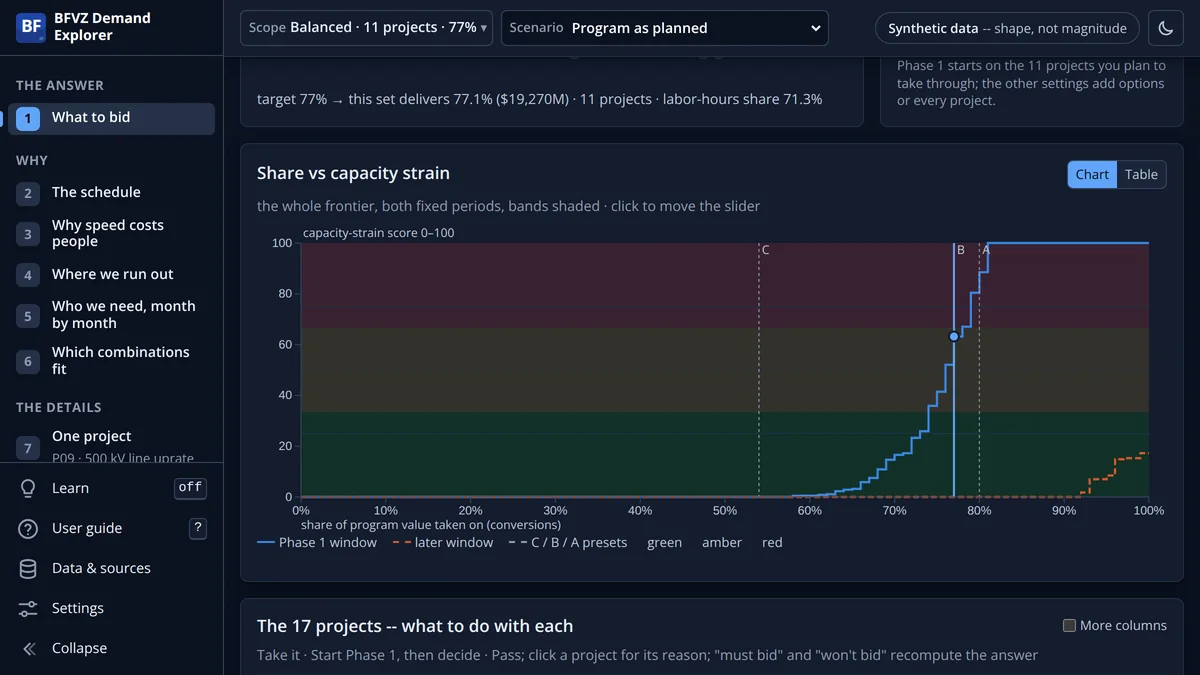Image resolution: width=1200 pixels, height=675 pixels.
Task: Open the Scenario Program as planned dropdown
Action: (x=665, y=28)
